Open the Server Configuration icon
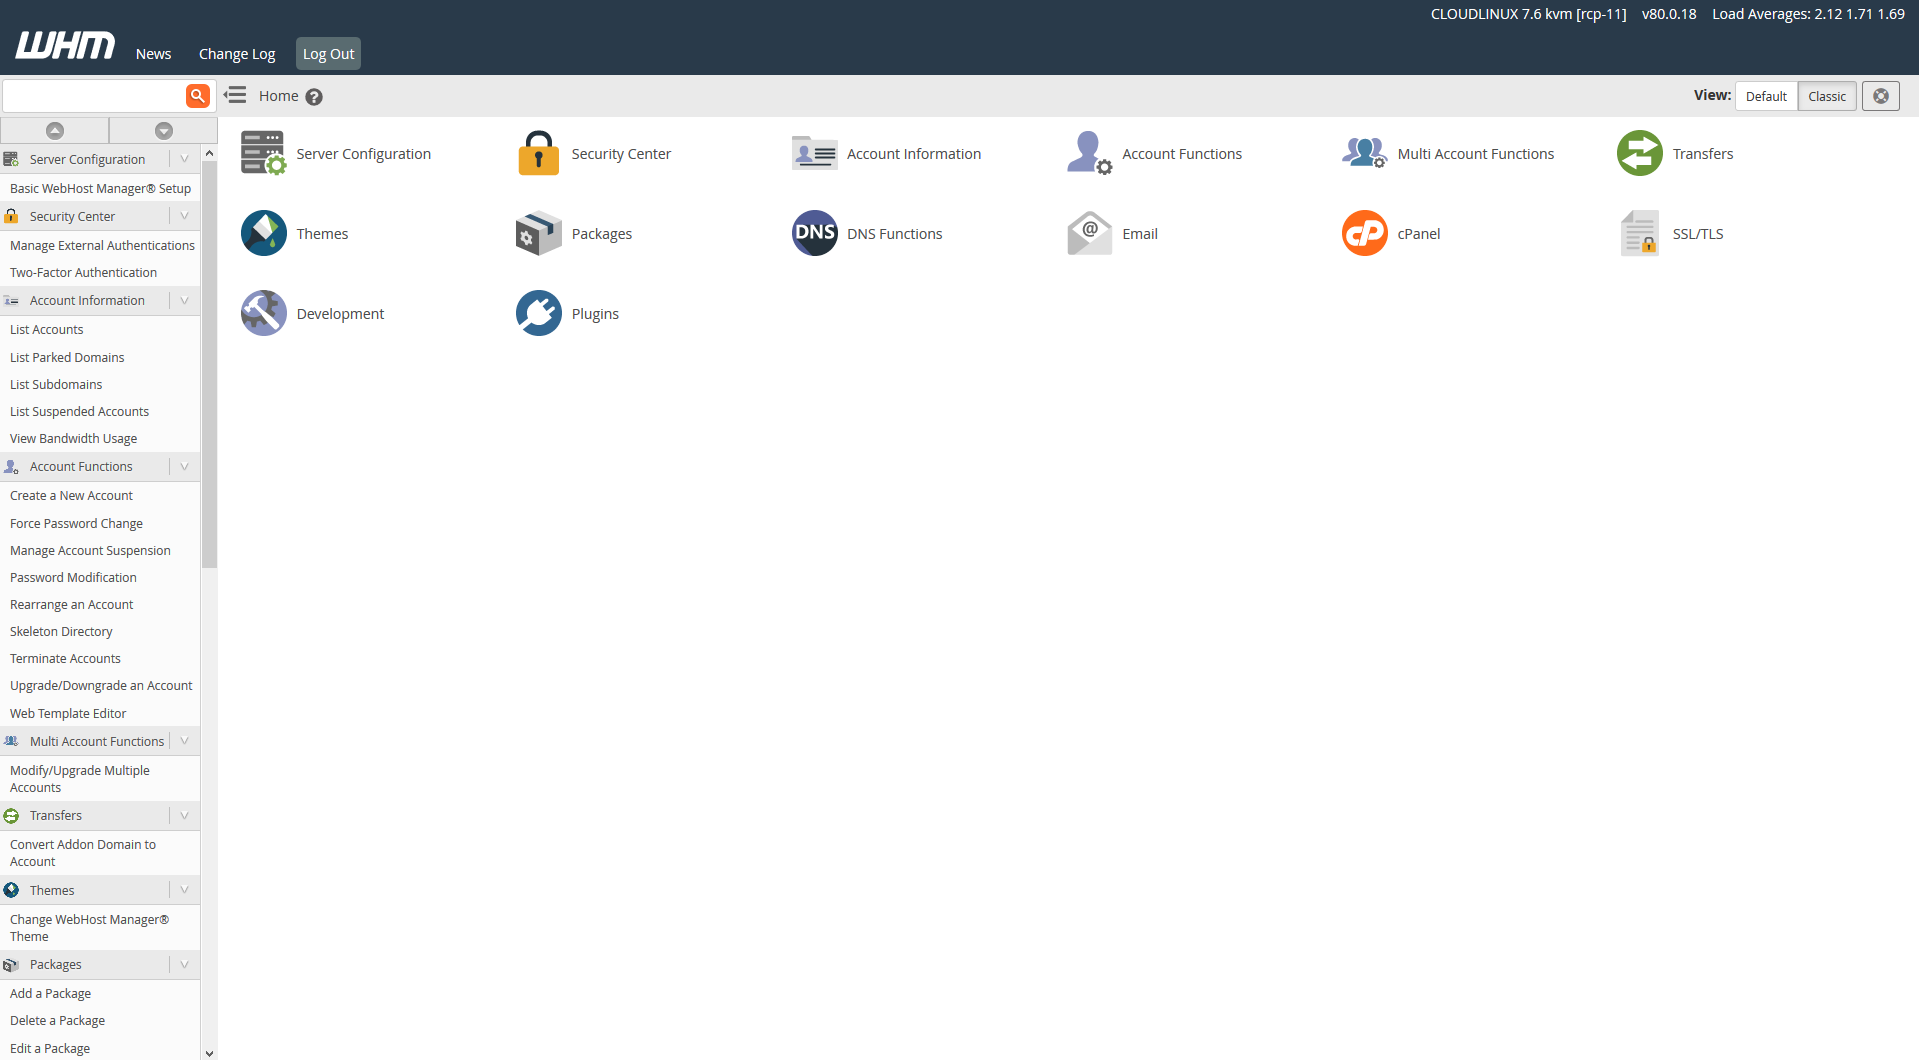Image resolution: width=1919 pixels, height=1060 pixels. (x=263, y=153)
